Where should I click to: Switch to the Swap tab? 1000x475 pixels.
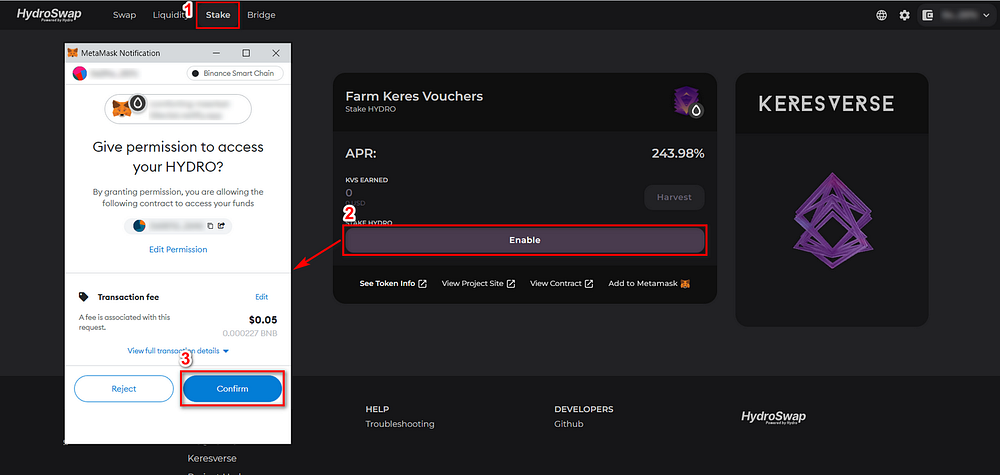(x=124, y=15)
